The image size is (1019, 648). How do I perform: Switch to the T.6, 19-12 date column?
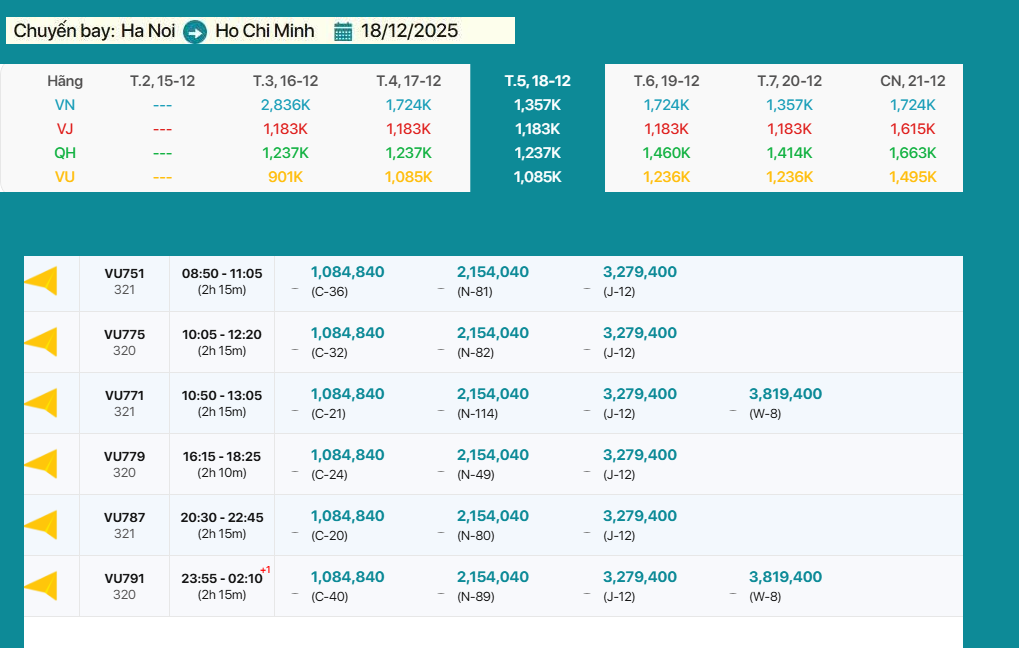click(666, 81)
